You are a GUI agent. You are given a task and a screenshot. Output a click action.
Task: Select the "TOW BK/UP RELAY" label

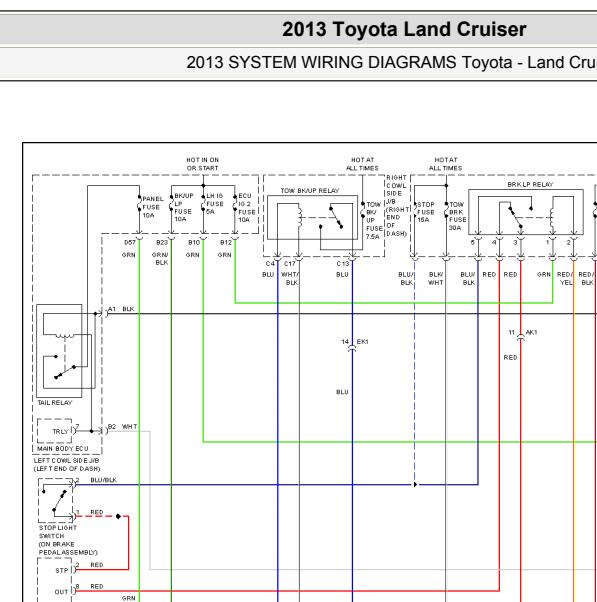coord(309,191)
